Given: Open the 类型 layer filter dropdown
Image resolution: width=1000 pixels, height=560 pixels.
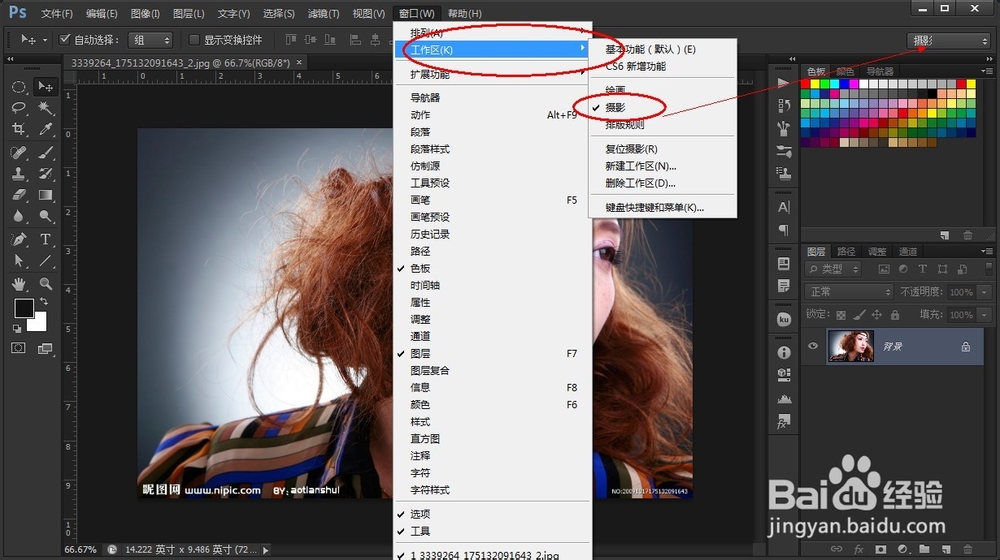Looking at the screenshot, I should tap(833, 269).
